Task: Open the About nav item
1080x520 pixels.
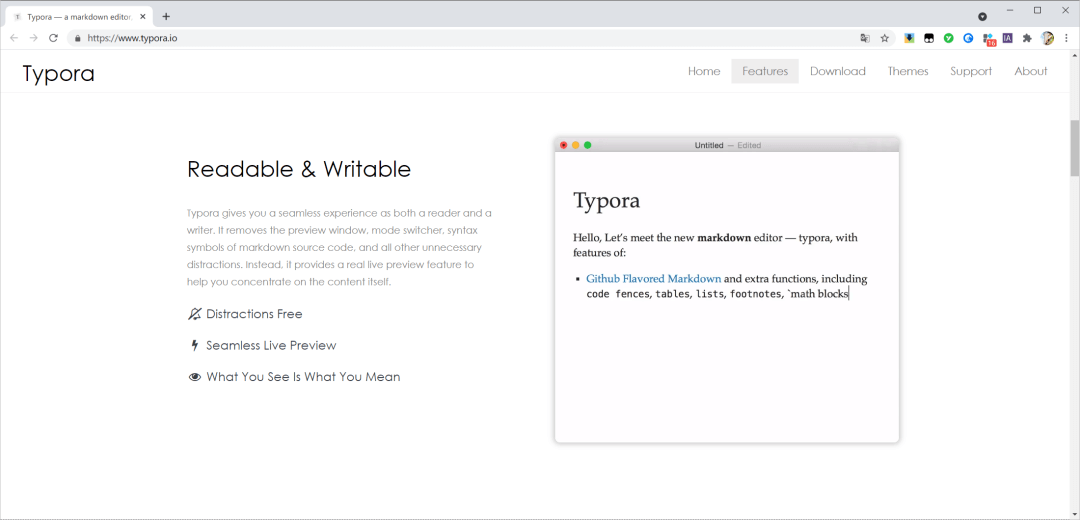Action: coord(1030,71)
